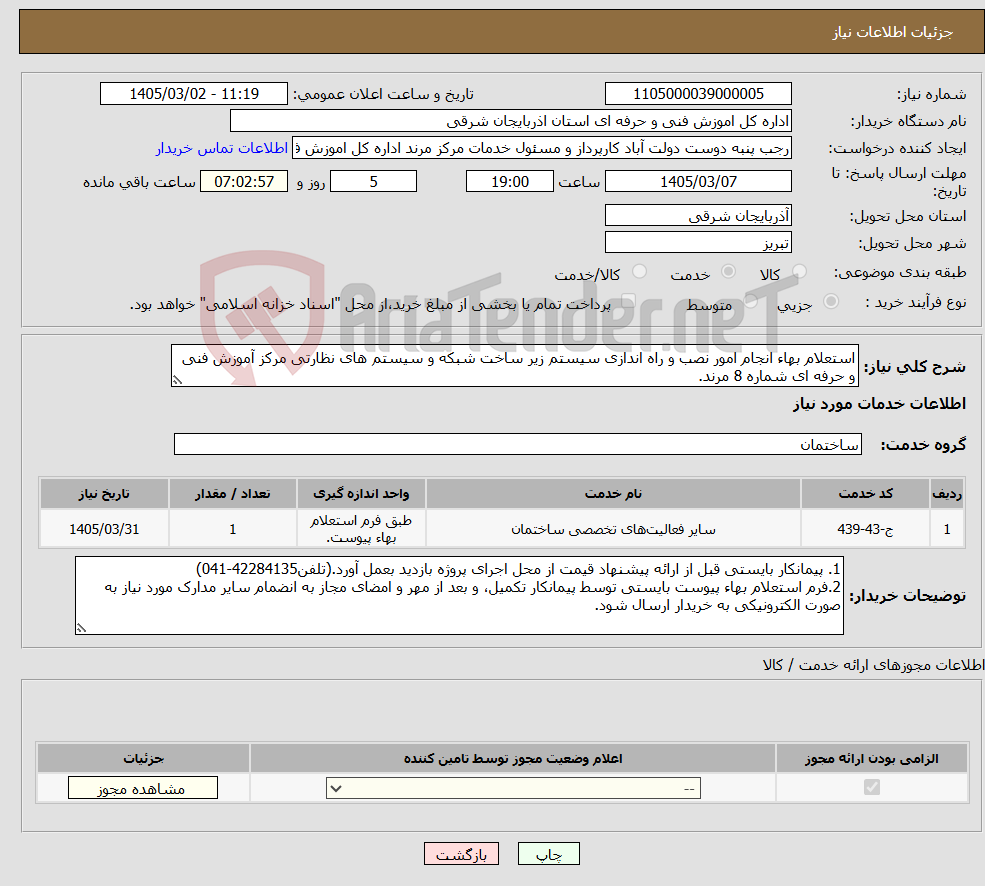Click the need date cell 1405/03/31
985x886 pixels.
[x=104, y=529]
